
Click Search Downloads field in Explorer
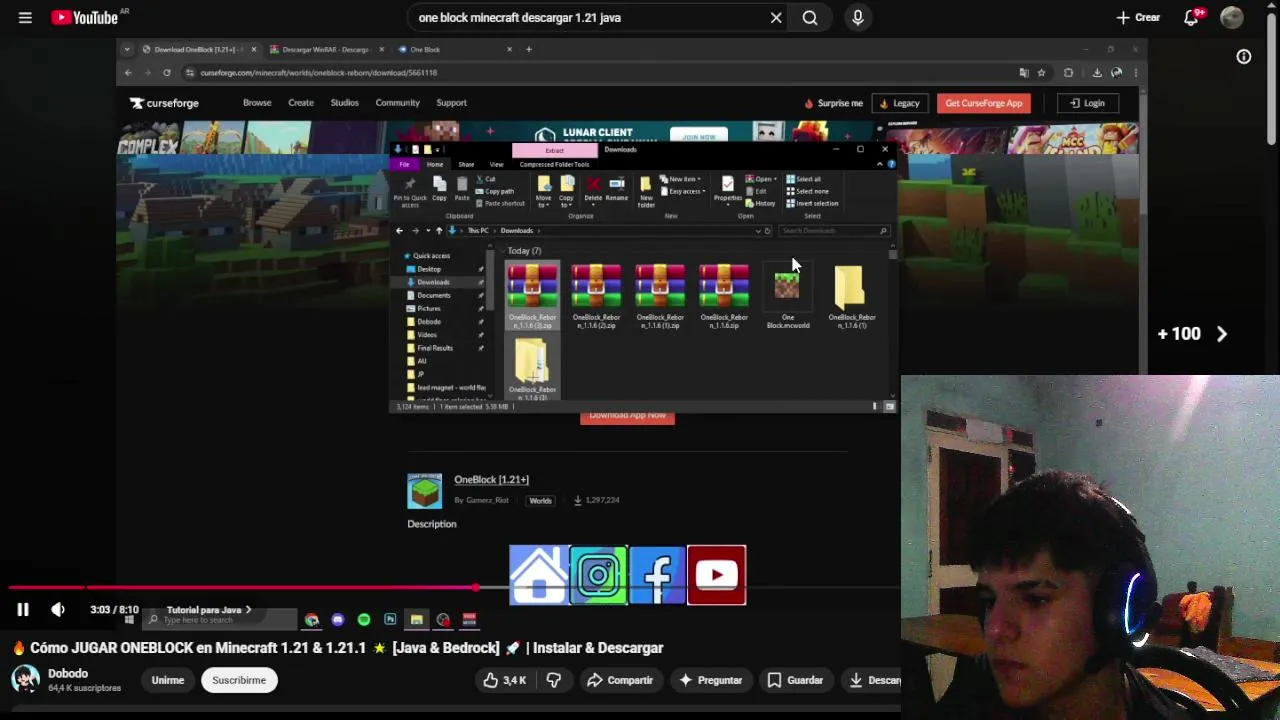coord(833,230)
